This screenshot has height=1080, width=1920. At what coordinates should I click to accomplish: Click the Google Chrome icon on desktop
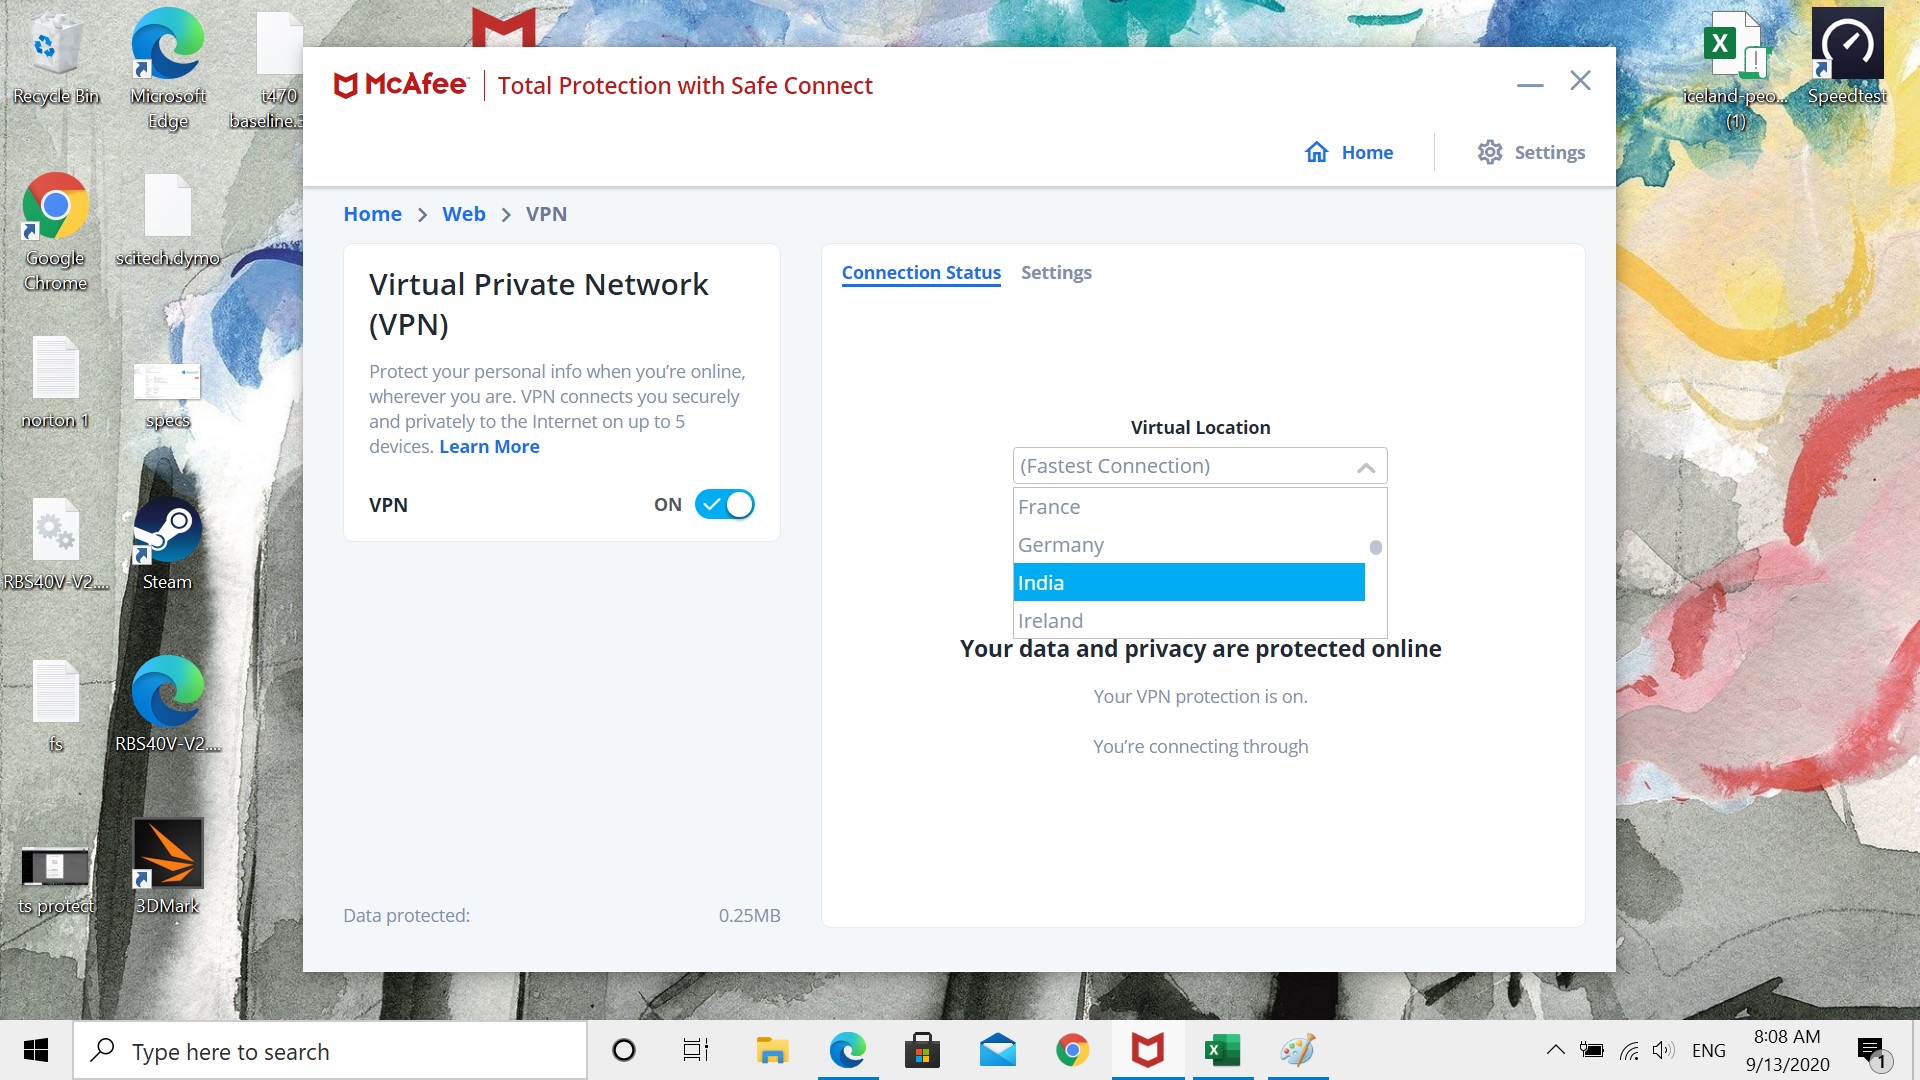click(x=57, y=206)
